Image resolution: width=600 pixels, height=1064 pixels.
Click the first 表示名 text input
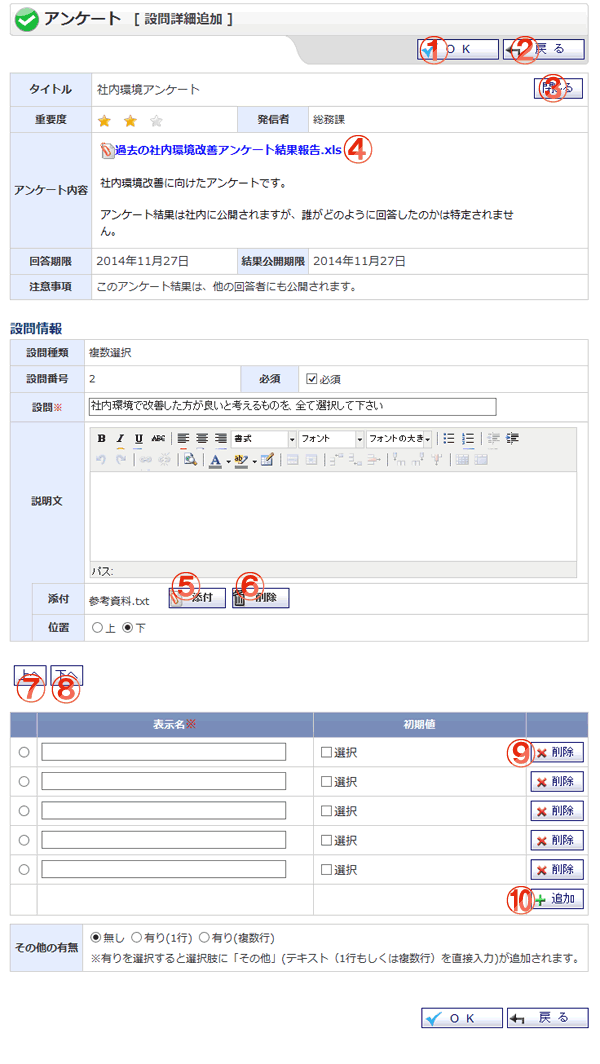click(x=164, y=752)
